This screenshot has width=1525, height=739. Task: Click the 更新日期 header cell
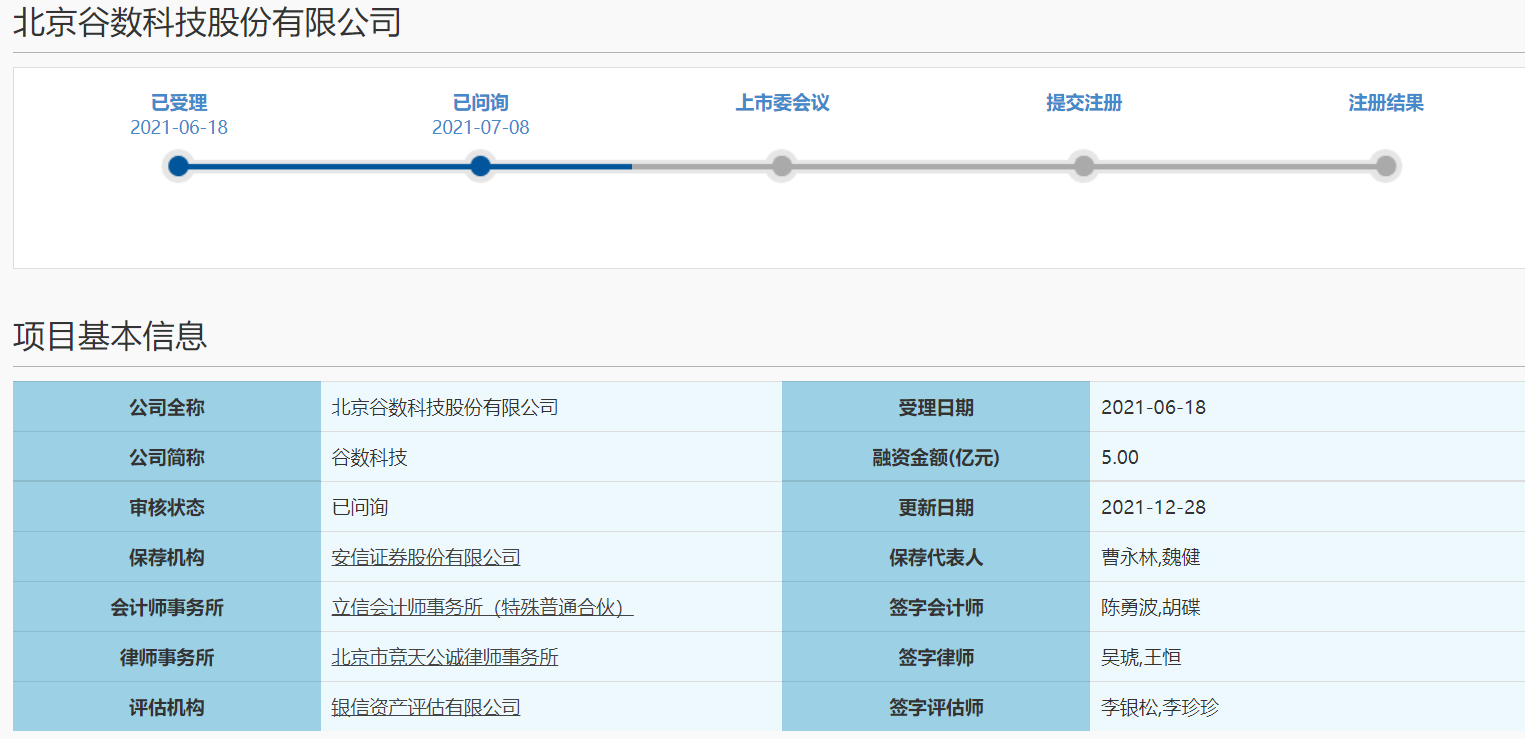[x=936, y=507]
